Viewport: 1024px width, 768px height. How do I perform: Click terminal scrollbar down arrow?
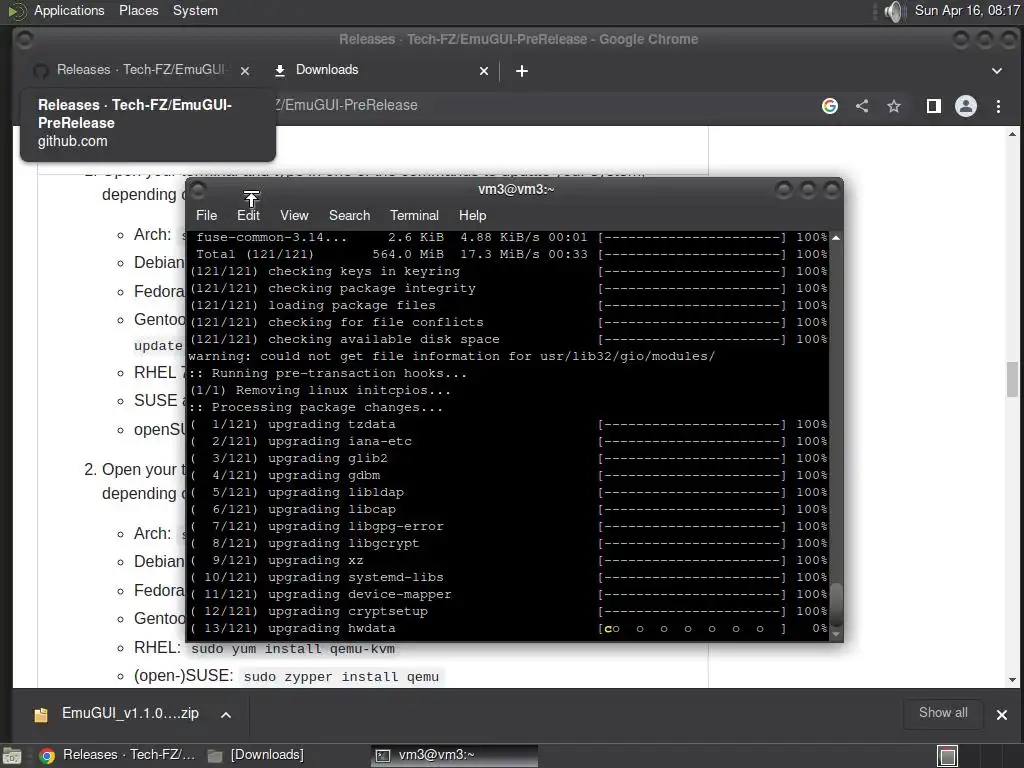tap(835, 633)
